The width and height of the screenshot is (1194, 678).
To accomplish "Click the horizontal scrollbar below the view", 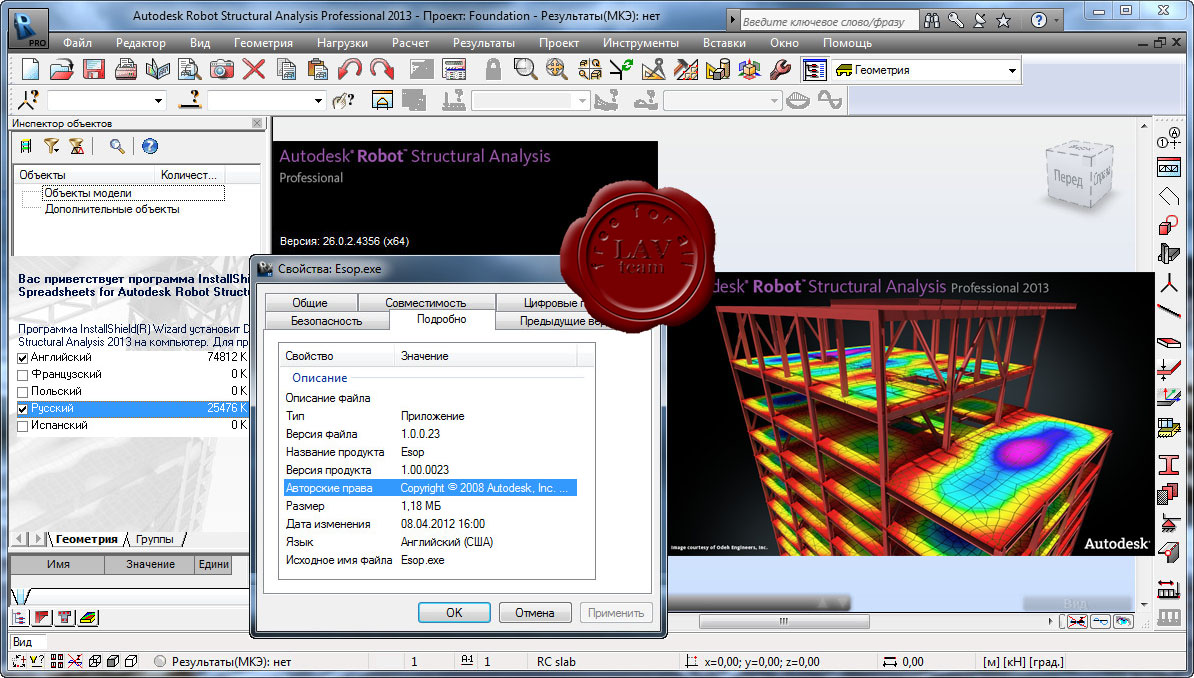I will (783, 622).
